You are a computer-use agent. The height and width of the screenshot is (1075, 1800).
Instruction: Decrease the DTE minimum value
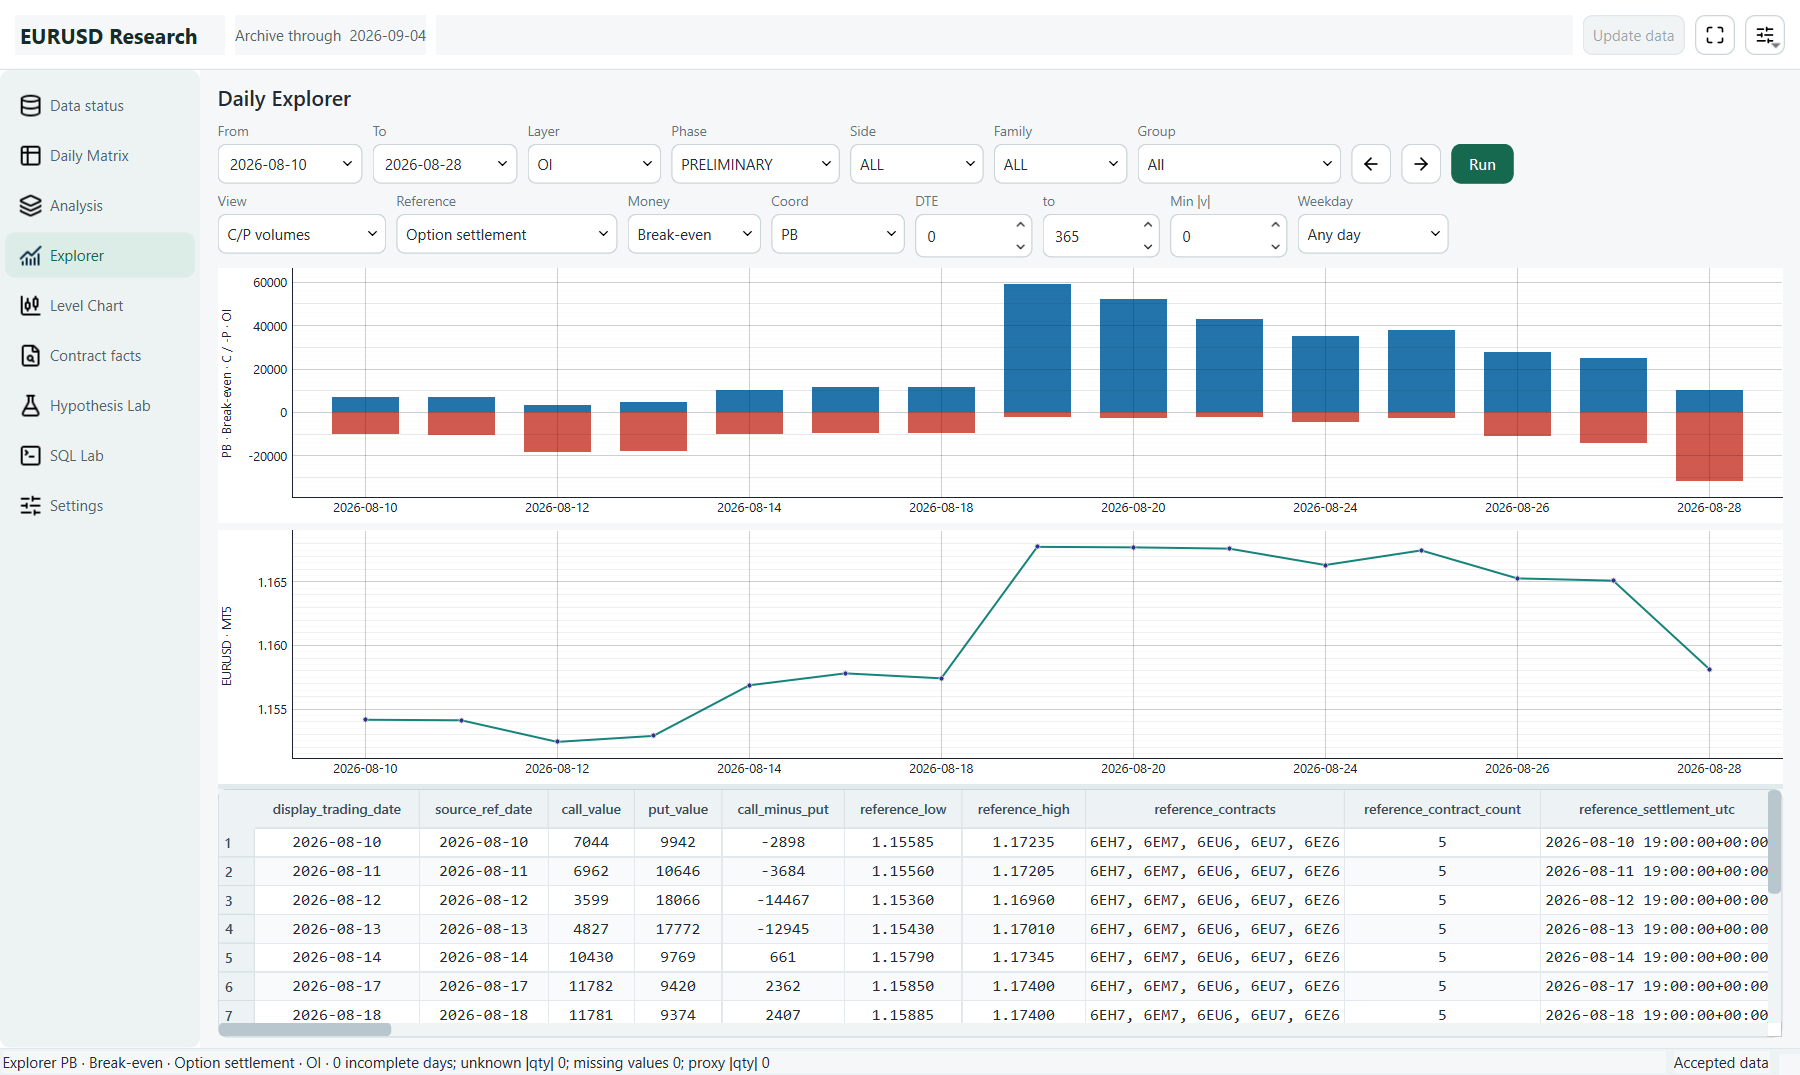click(x=1020, y=246)
